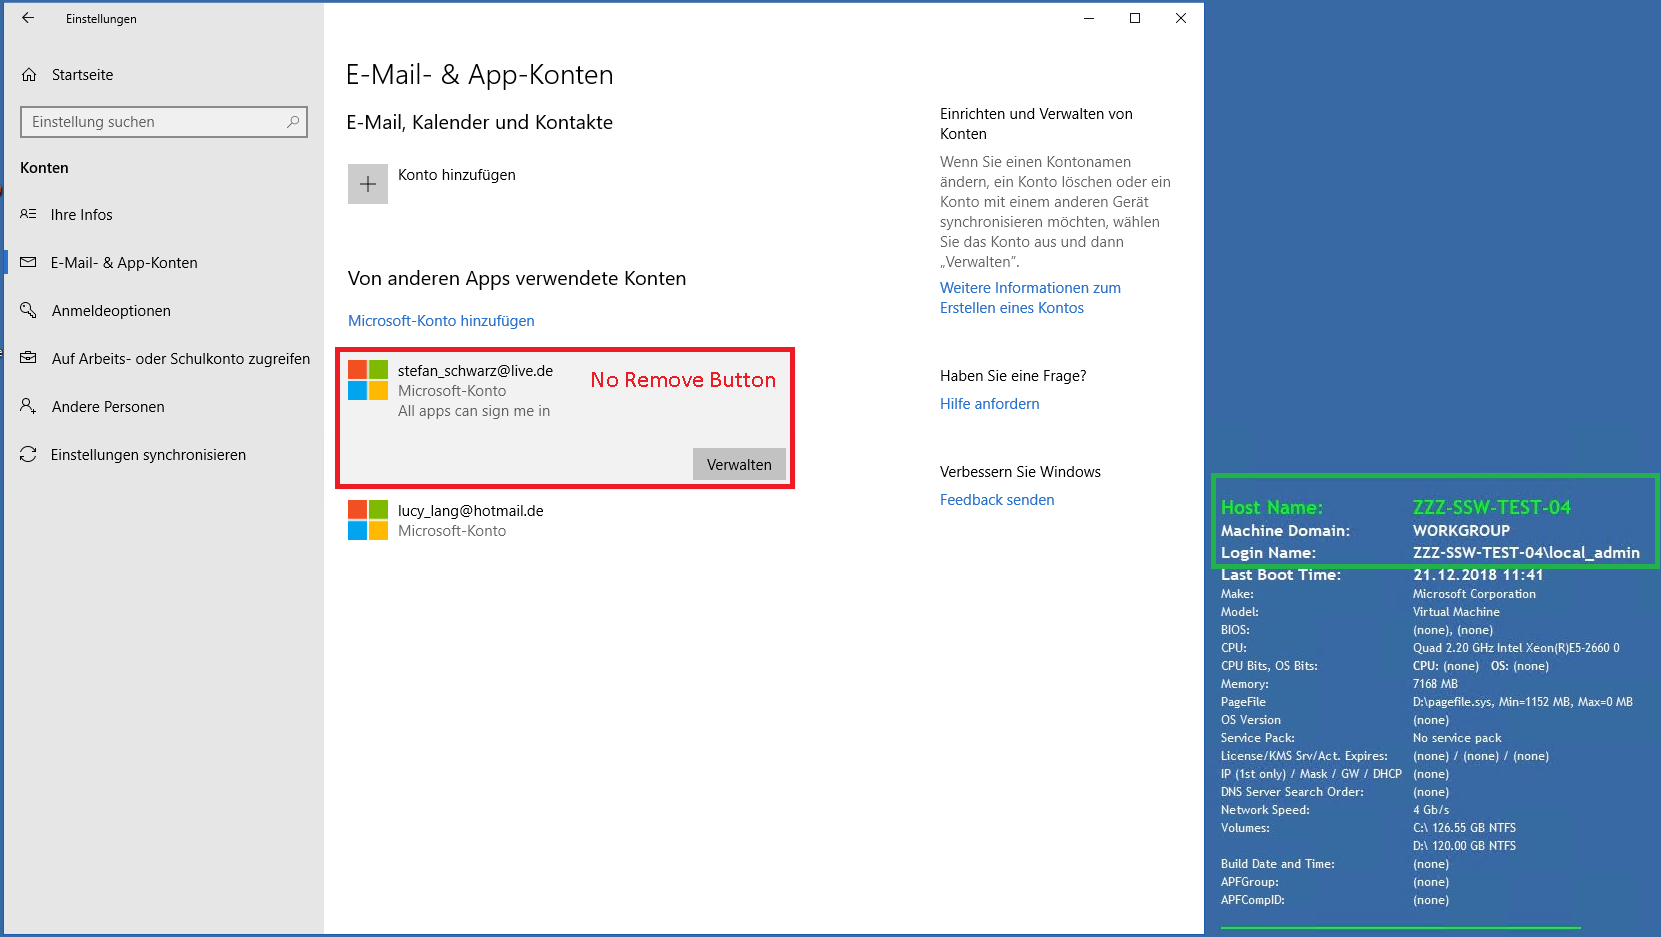Focus the Einstellung suchen search field

tap(164, 122)
